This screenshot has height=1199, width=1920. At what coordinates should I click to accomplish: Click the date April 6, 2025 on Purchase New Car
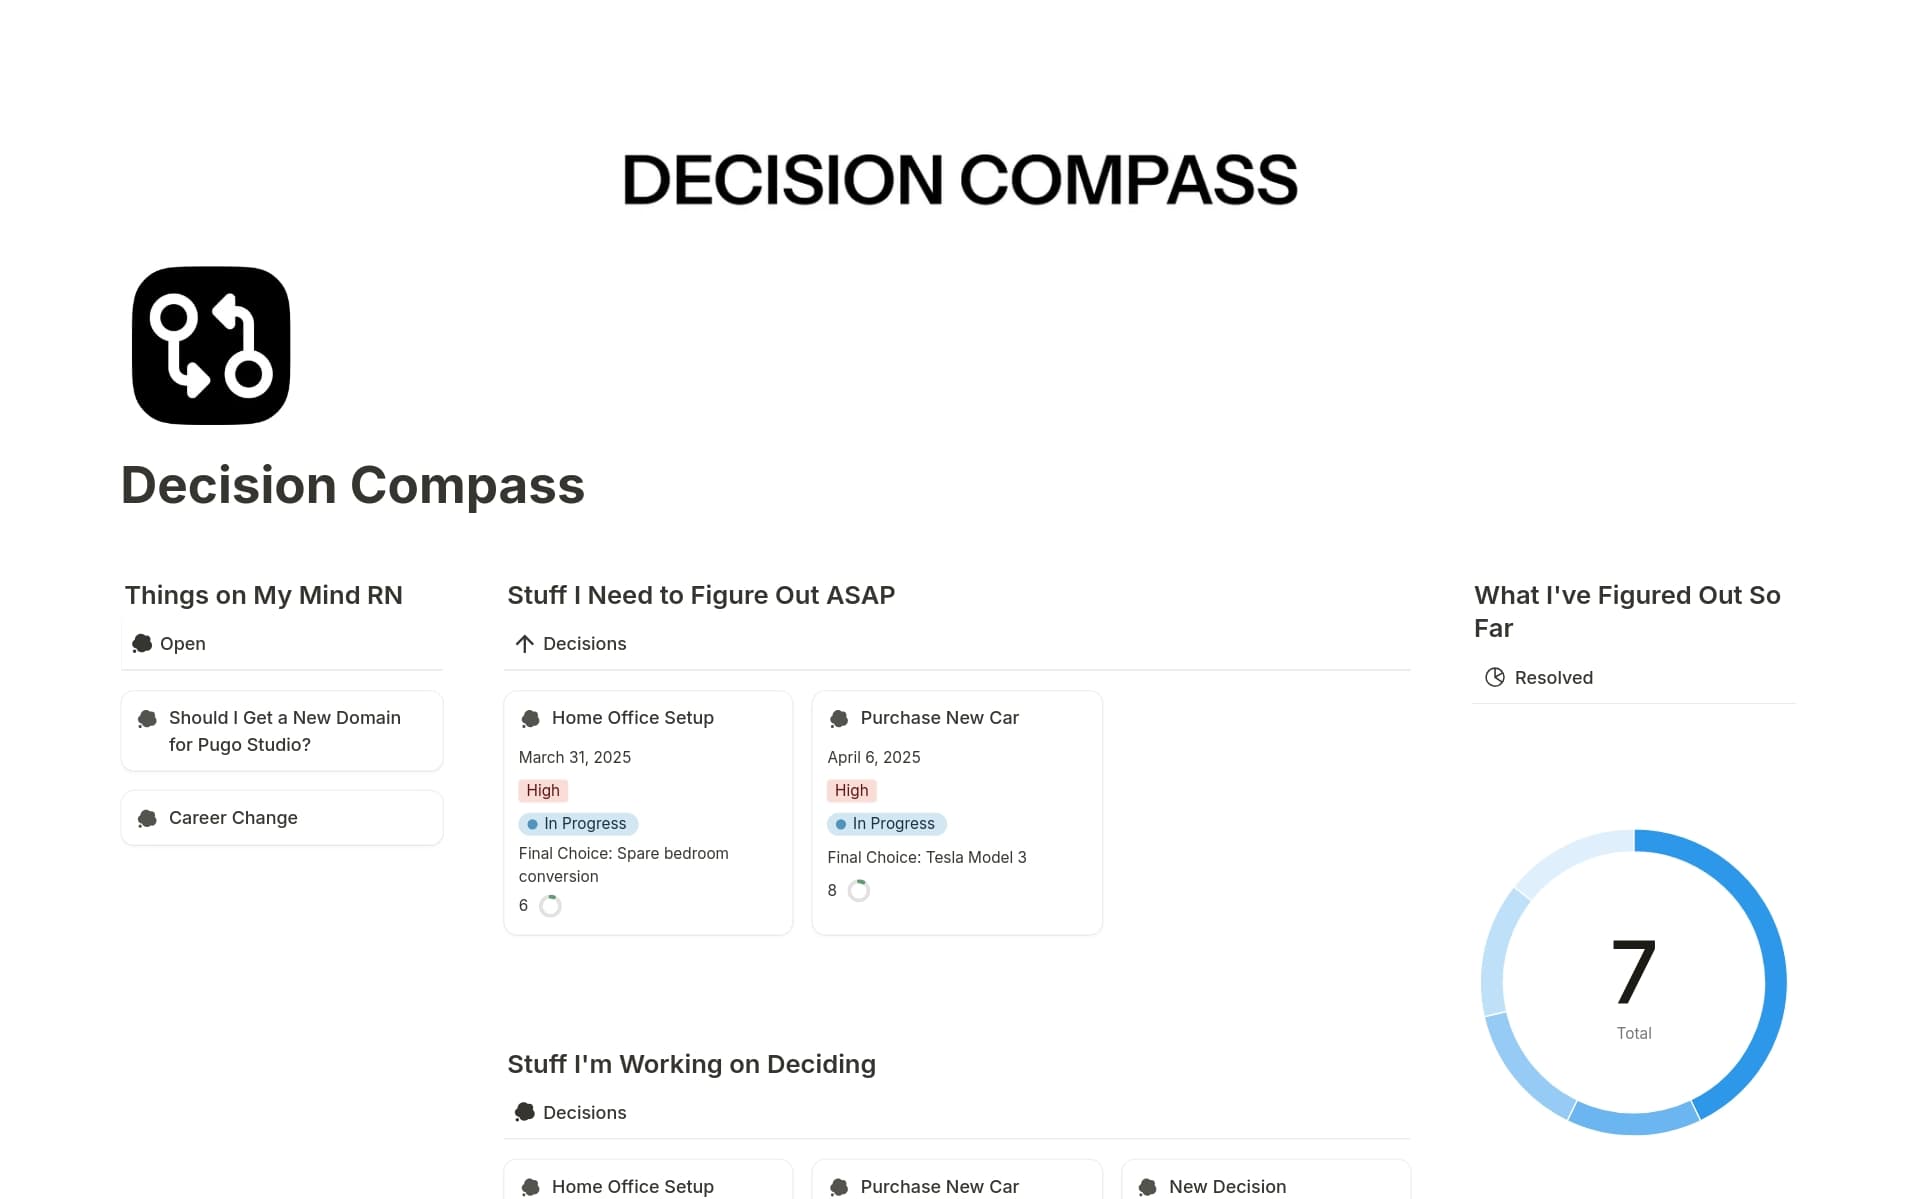[873, 757]
